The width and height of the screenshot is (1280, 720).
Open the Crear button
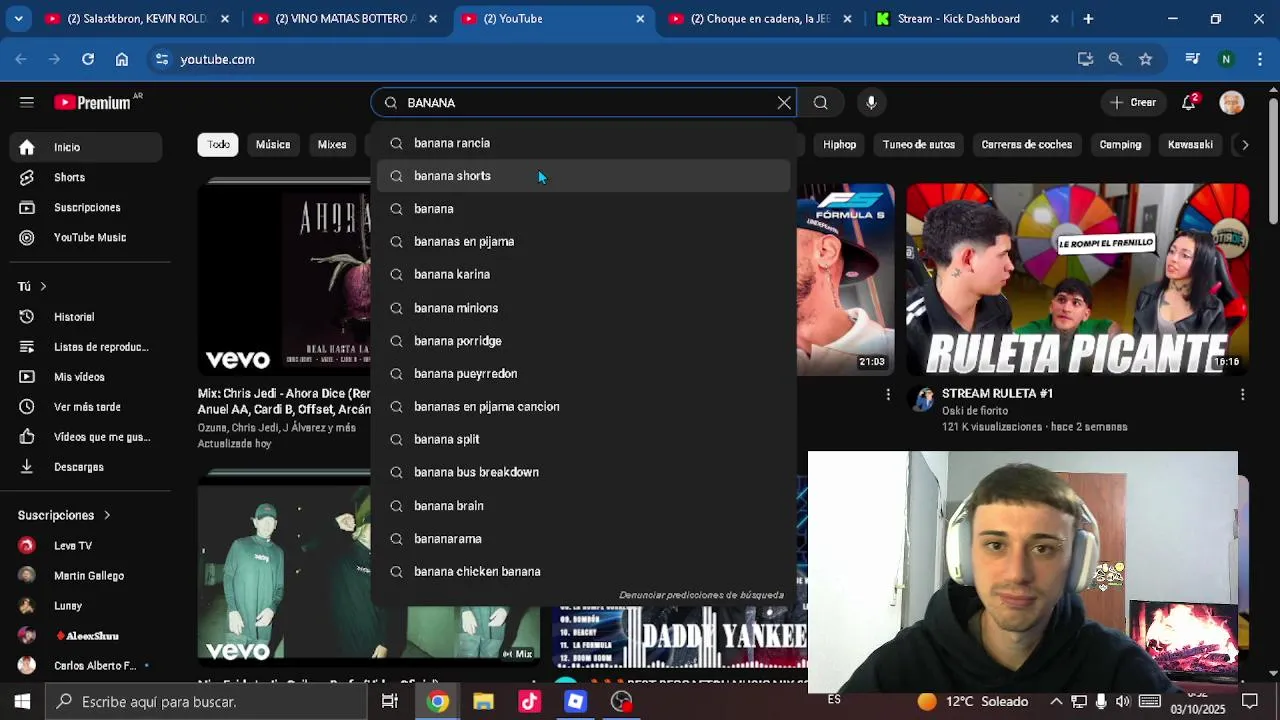1133,102
